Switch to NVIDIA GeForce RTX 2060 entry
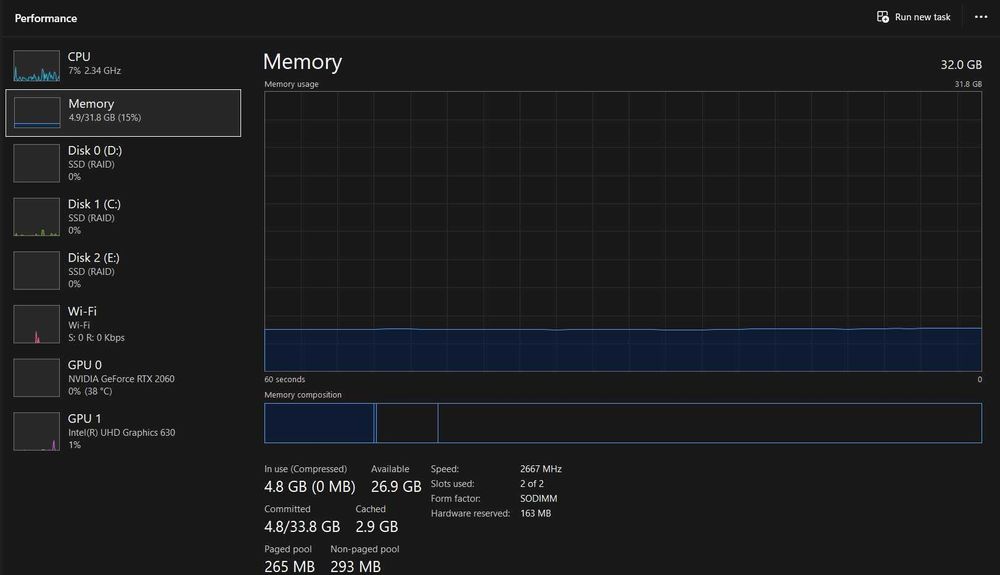This screenshot has width=1000, height=575. (x=121, y=379)
